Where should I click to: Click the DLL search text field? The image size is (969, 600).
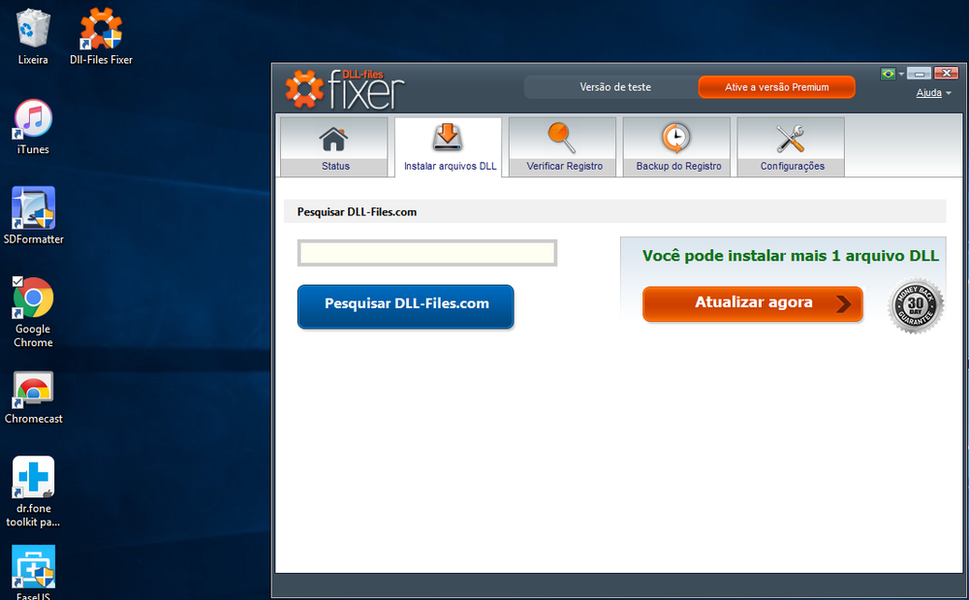click(427, 254)
